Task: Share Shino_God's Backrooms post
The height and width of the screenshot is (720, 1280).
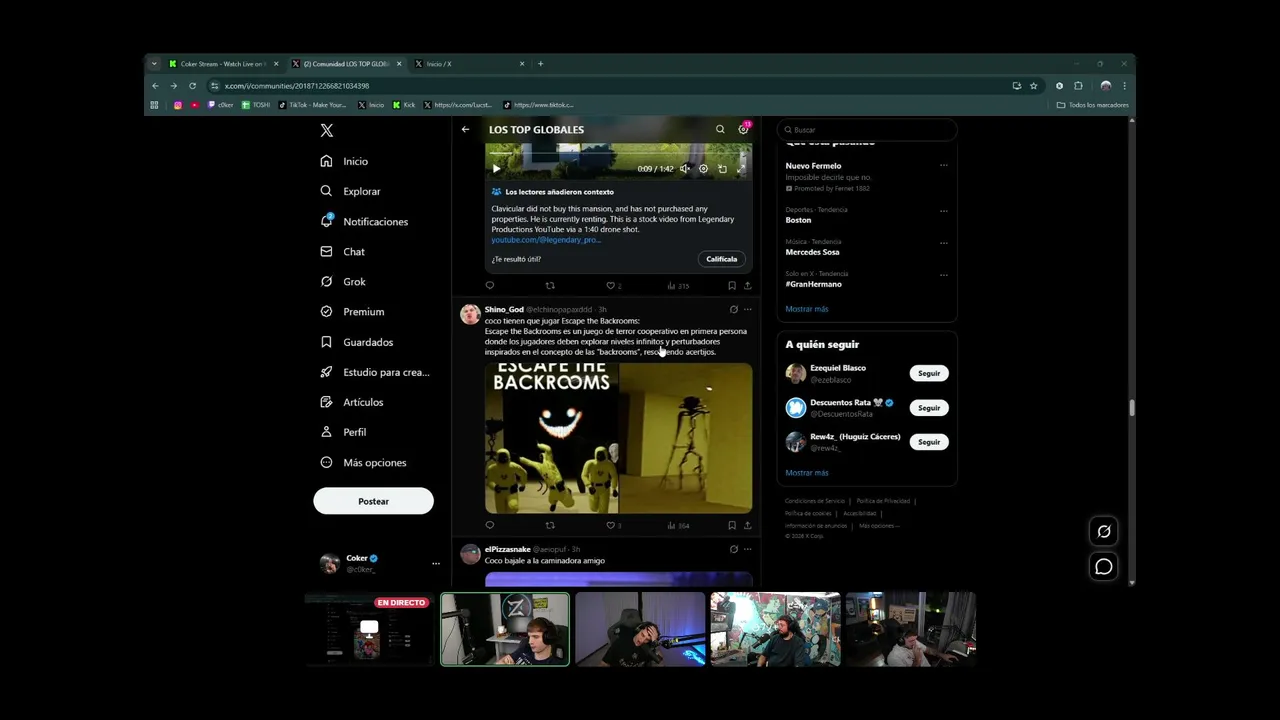Action: [747, 525]
